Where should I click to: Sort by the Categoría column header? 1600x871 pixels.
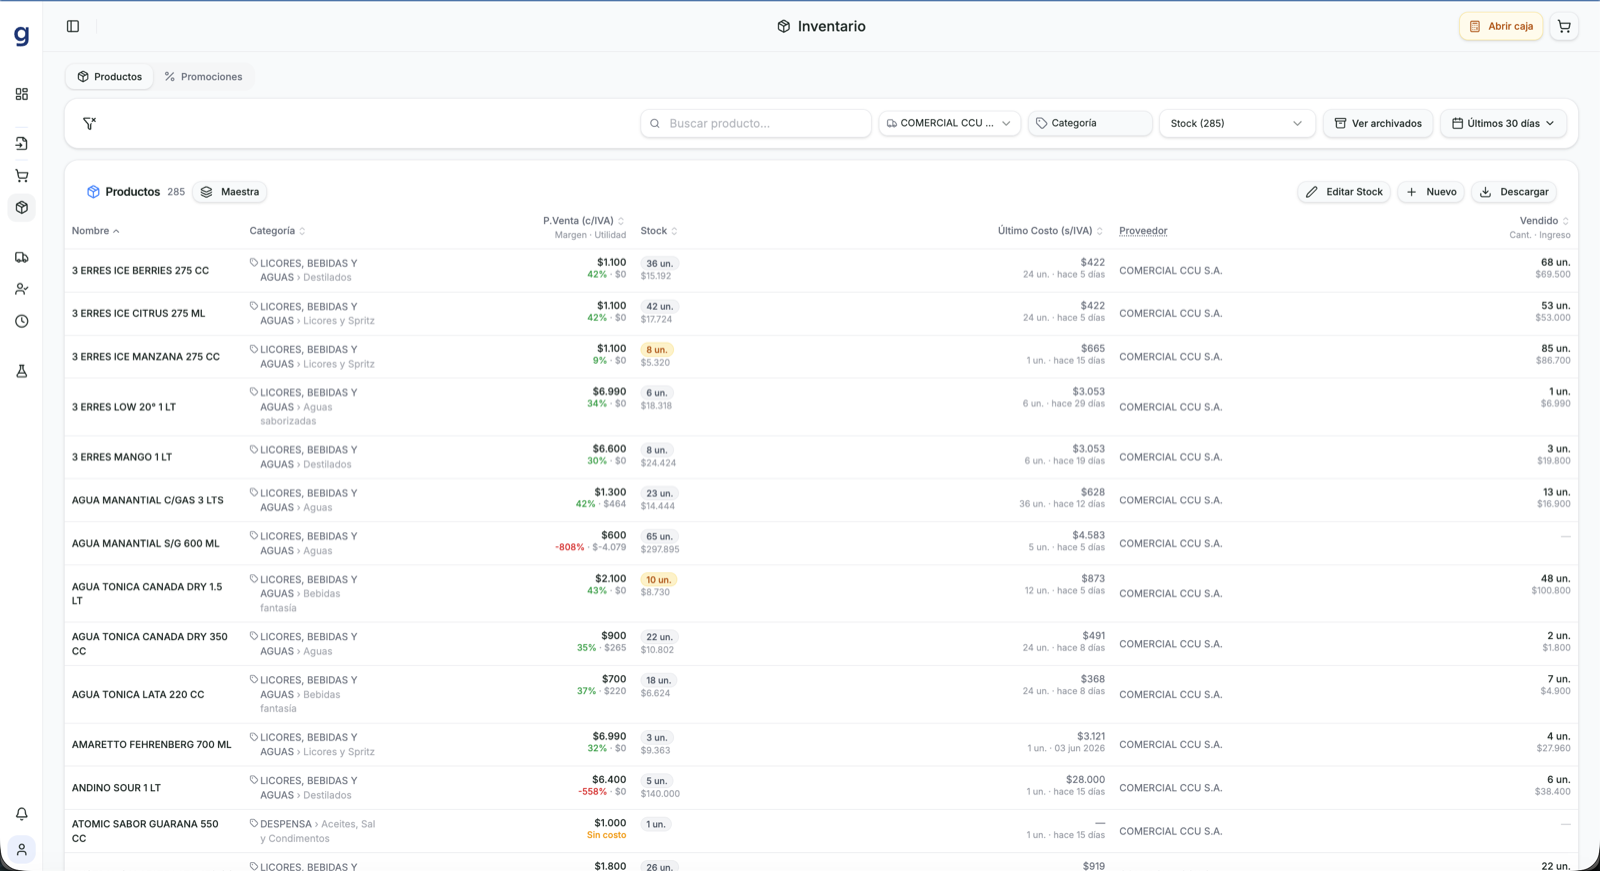tap(278, 231)
